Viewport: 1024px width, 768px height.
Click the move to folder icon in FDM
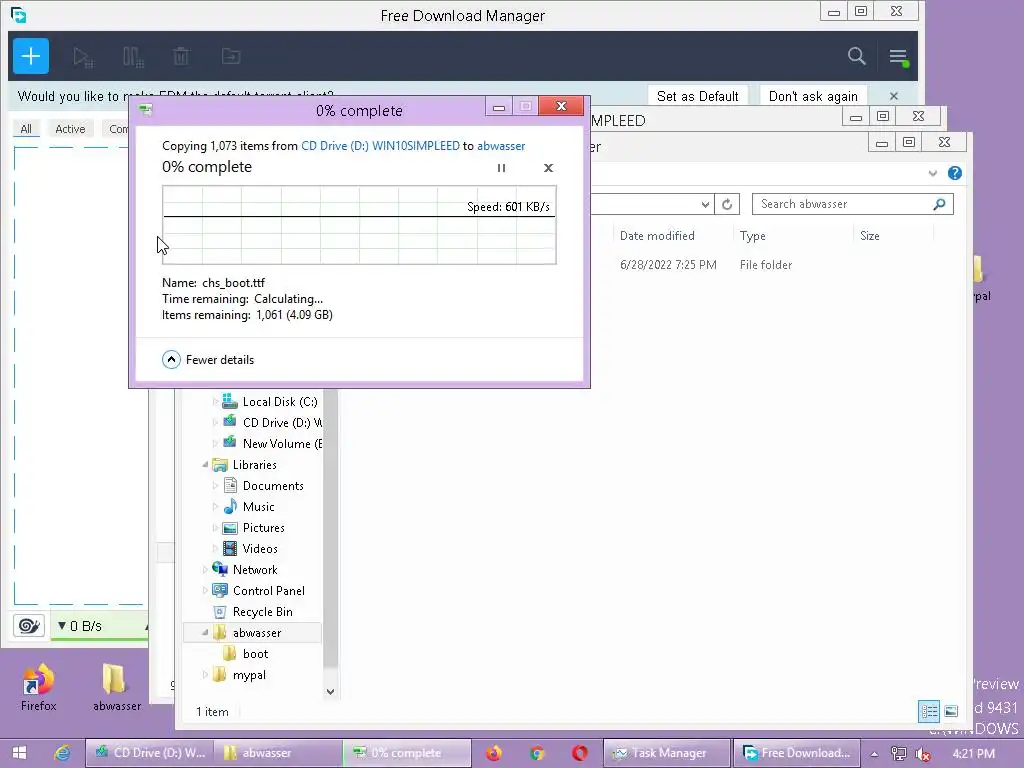click(x=231, y=56)
